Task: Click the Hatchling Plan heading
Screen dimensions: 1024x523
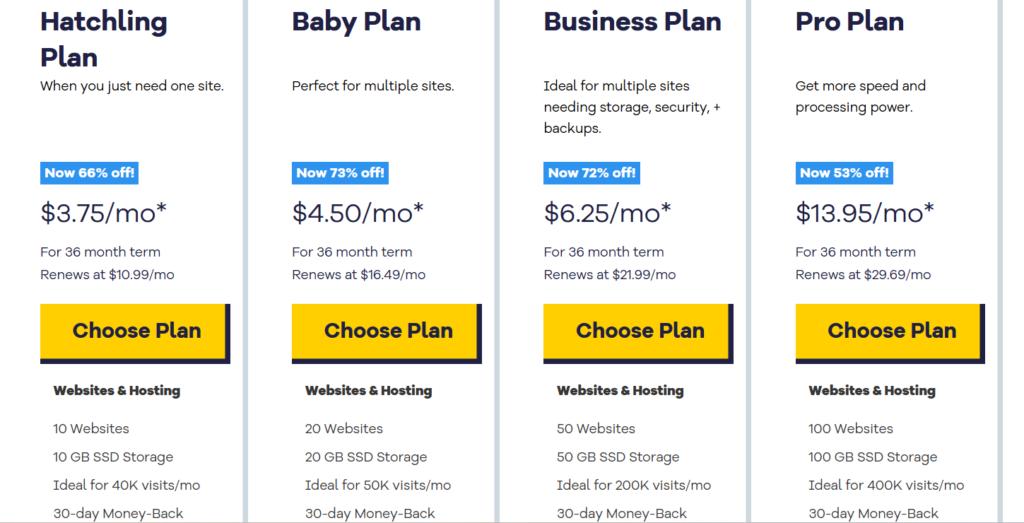Action: (104, 38)
